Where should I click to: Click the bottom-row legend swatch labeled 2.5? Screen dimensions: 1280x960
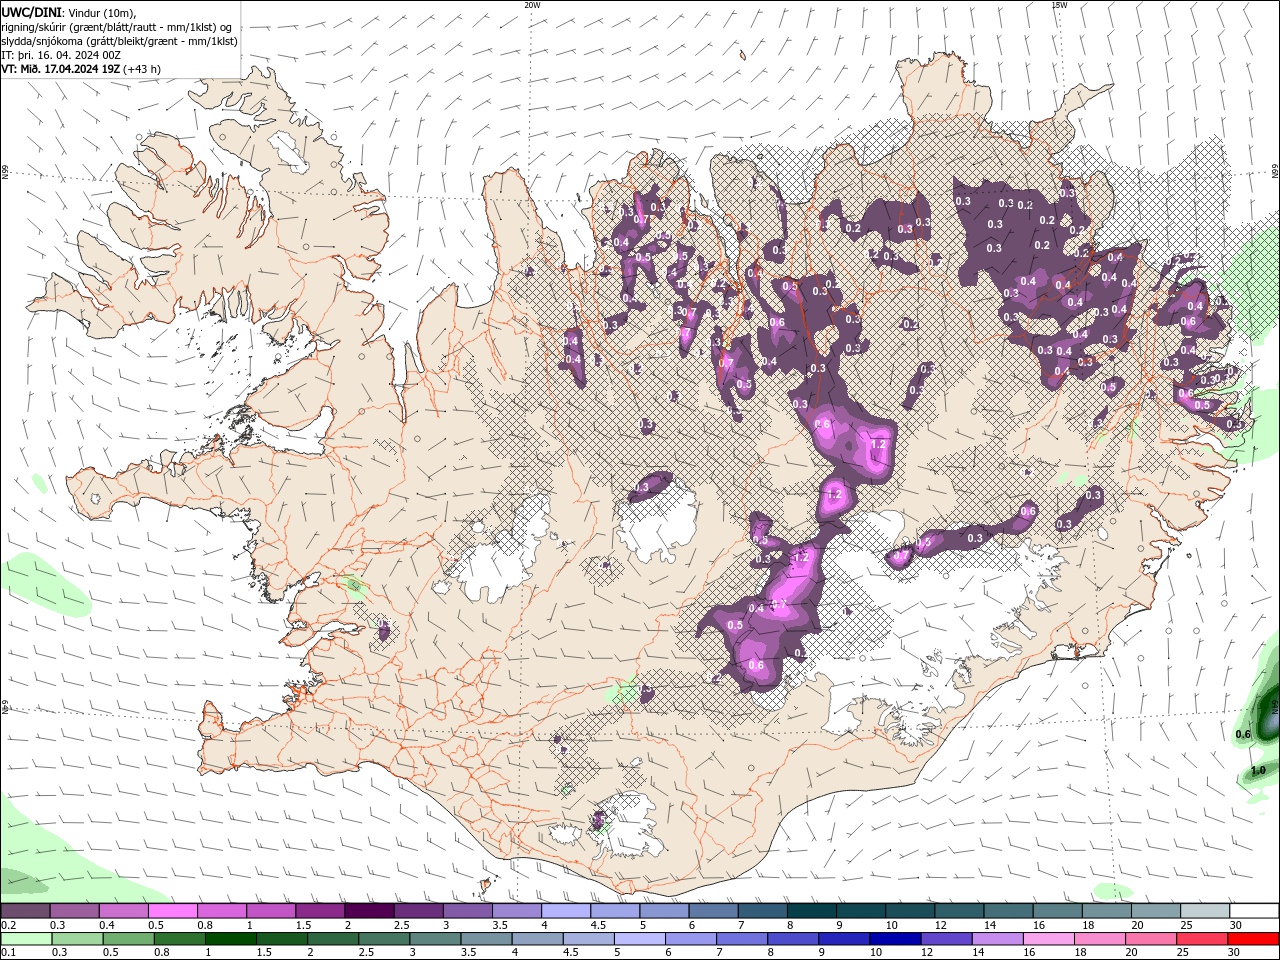[x=384, y=939]
